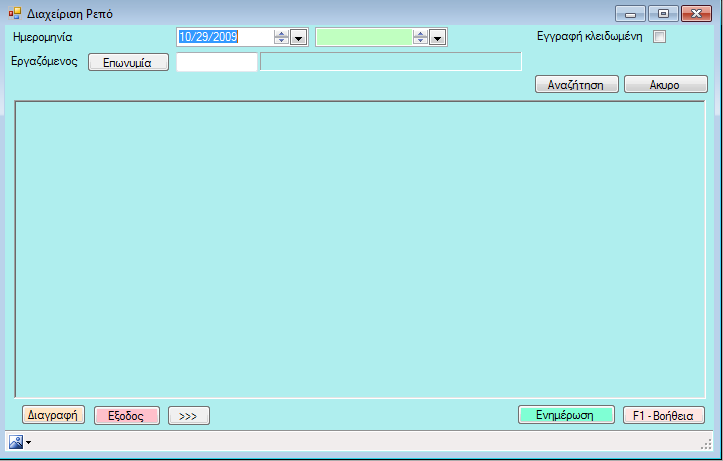Click the wide employee name field
This screenshot has height=461, width=723.
(x=391, y=62)
